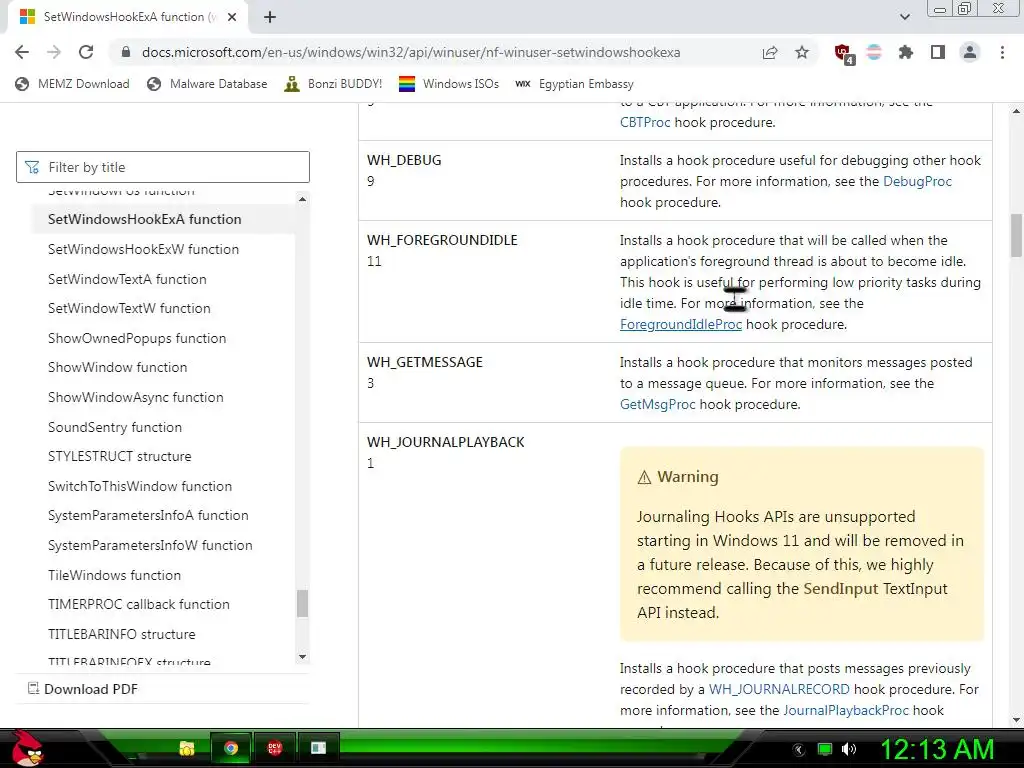This screenshot has width=1024, height=768.
Task: Open Malware Database bookmark
Action: tap(208, 84)
